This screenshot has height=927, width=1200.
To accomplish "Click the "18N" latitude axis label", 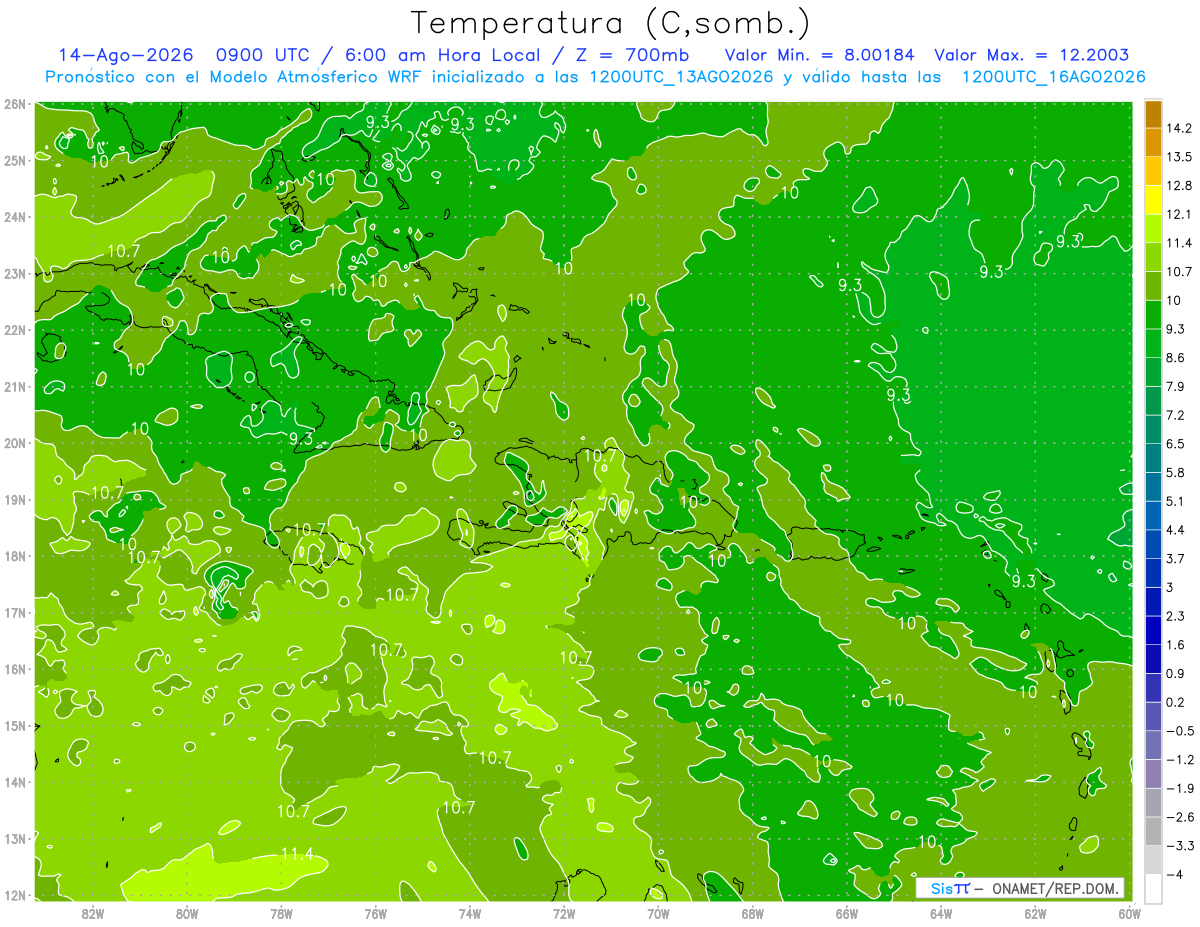I will pos(15,556).
